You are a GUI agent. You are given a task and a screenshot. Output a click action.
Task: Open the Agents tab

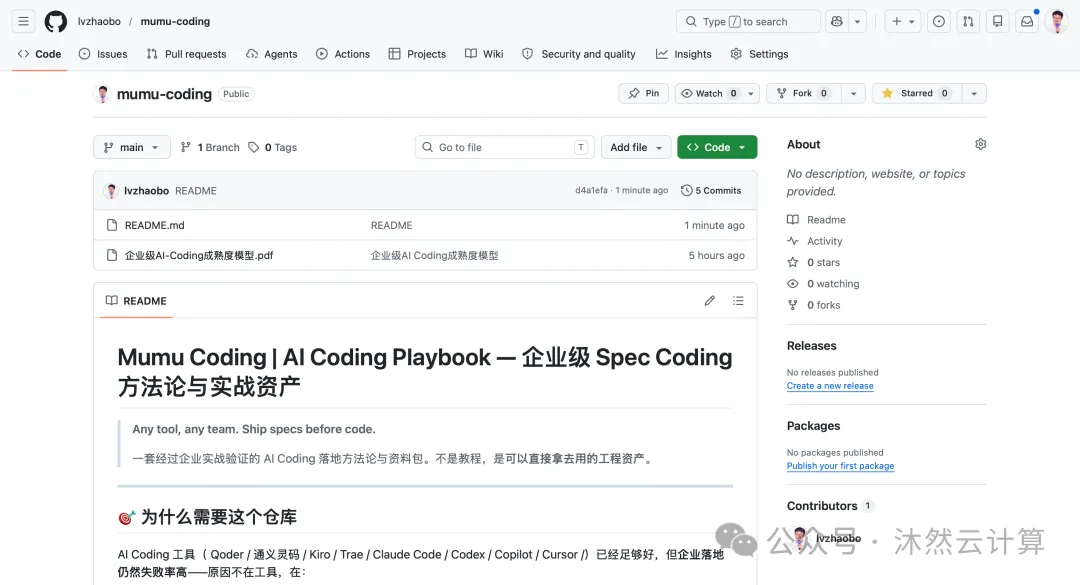[272, 54]
